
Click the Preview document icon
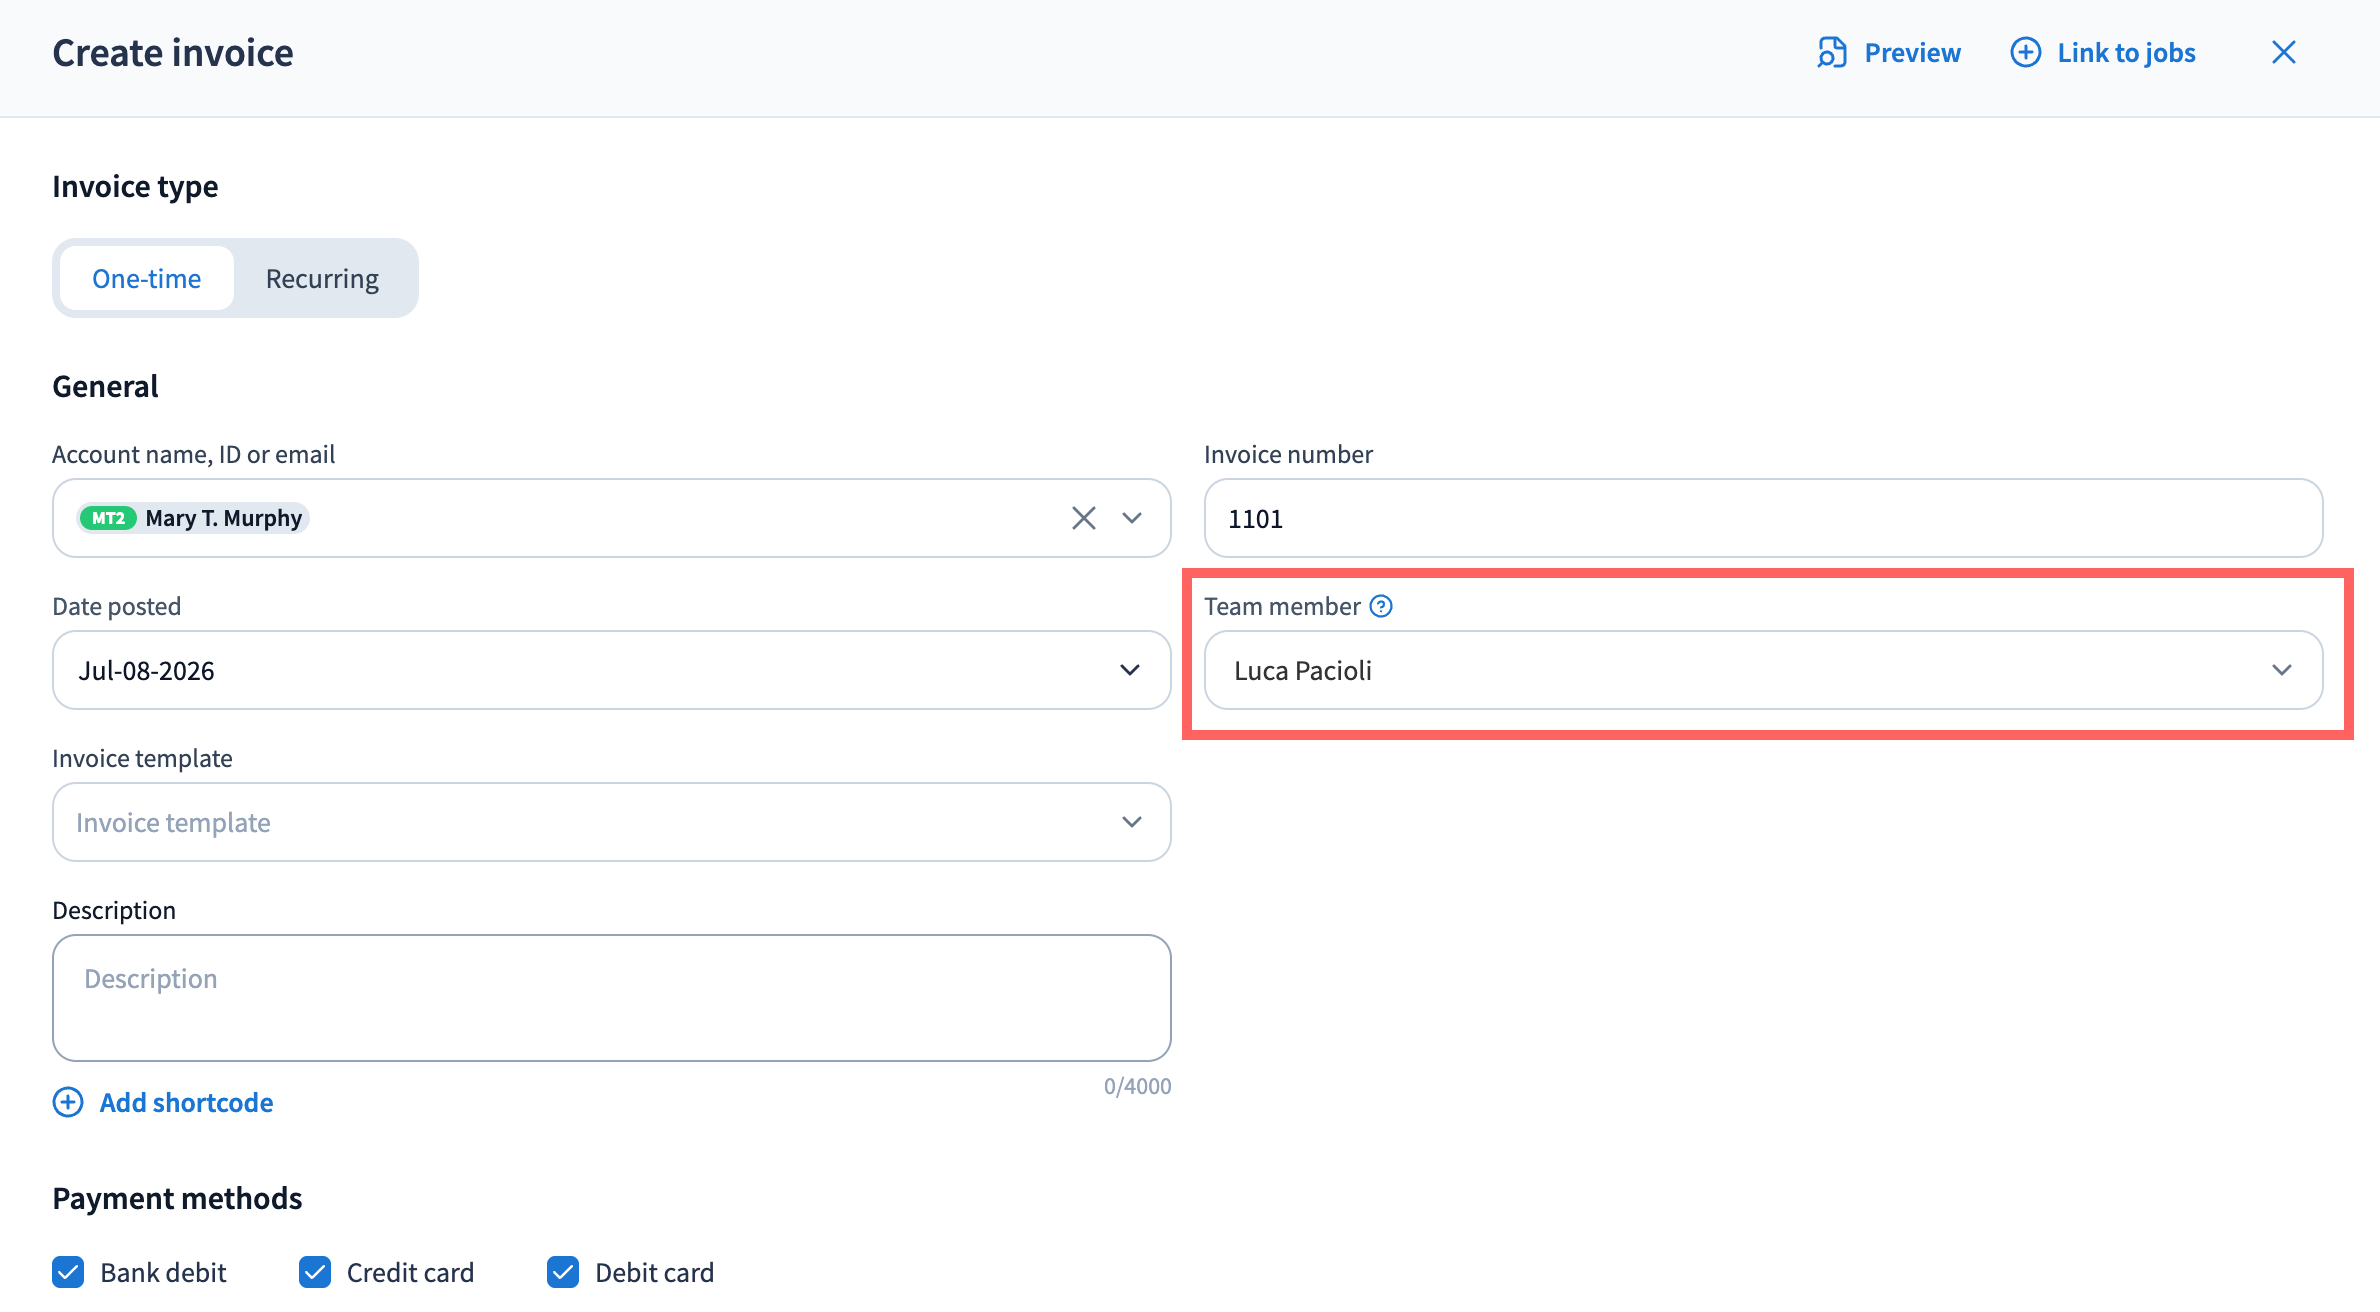click(1831, 52)
